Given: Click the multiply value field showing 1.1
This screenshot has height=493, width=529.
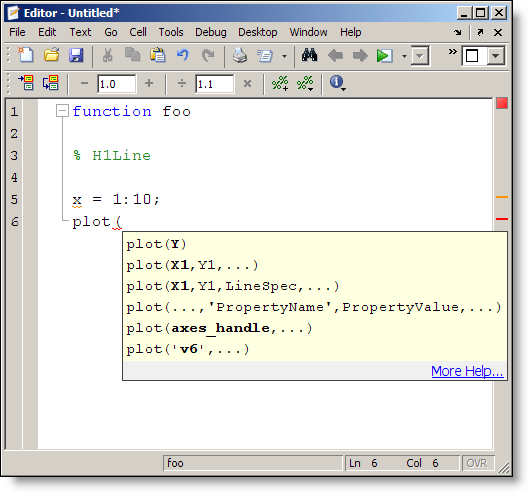Looking at the screenshot, I should pos(215,83).
